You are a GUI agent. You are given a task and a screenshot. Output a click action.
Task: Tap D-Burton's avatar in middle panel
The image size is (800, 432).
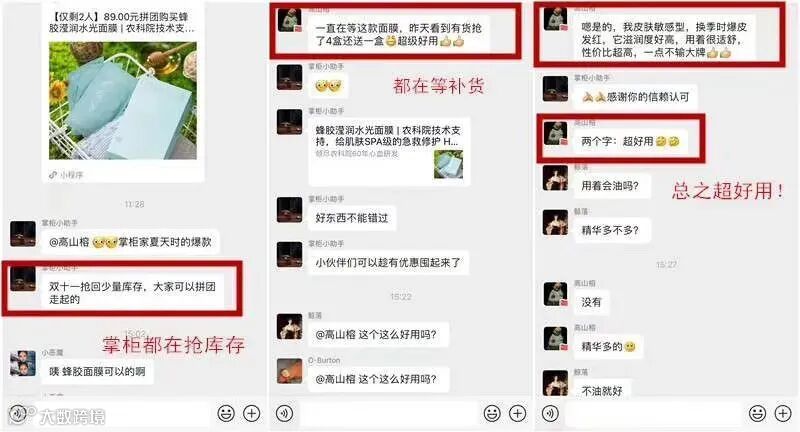pyautogui.click(x=289, y=371)
